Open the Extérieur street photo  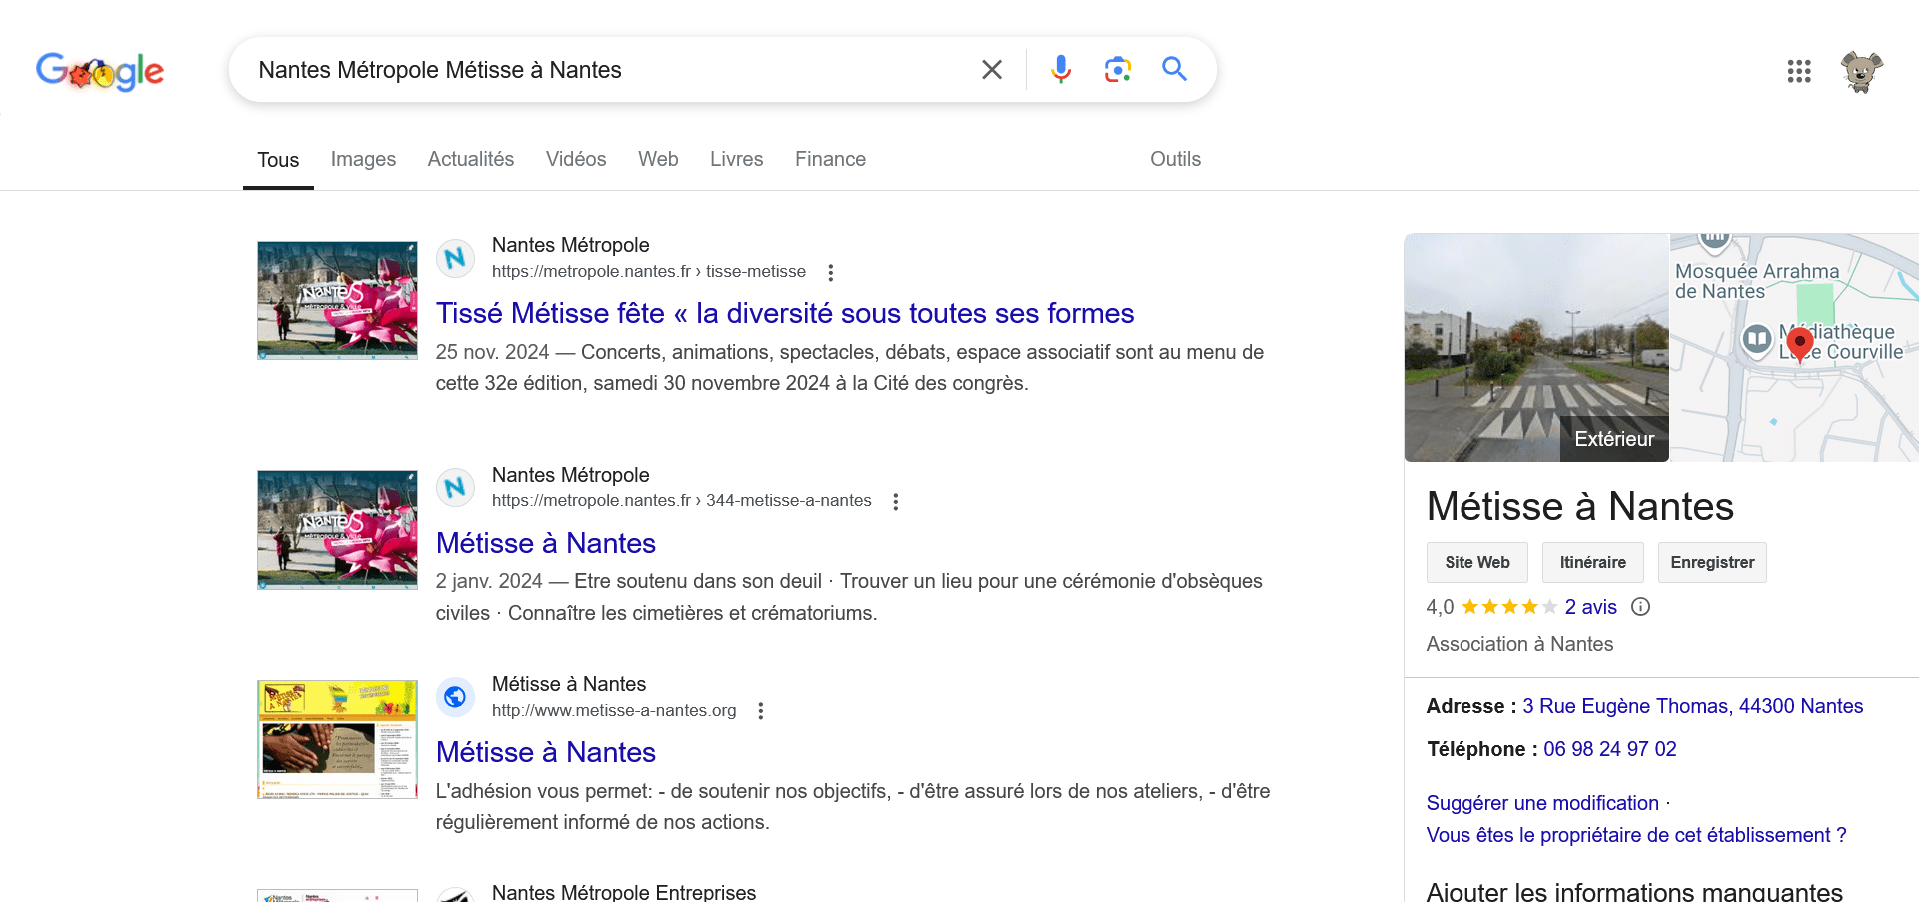[1537, 348]
